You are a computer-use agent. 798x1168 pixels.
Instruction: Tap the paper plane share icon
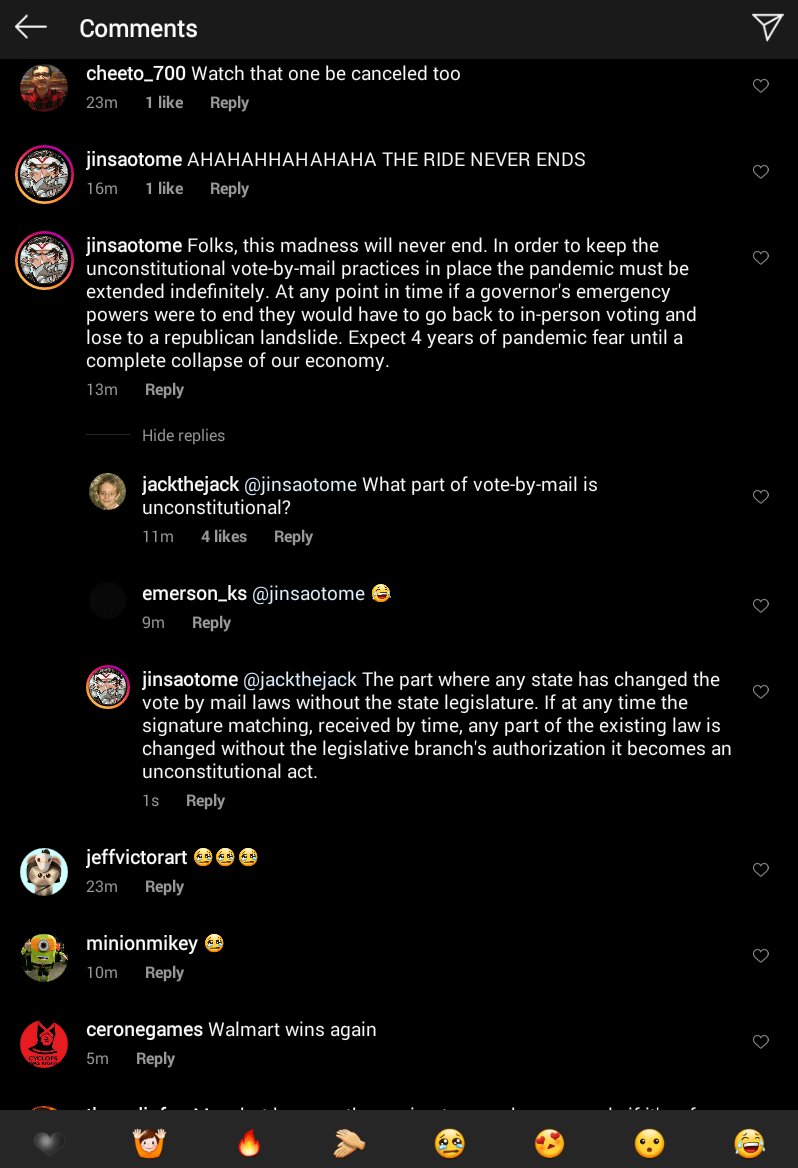click(767, 27)
